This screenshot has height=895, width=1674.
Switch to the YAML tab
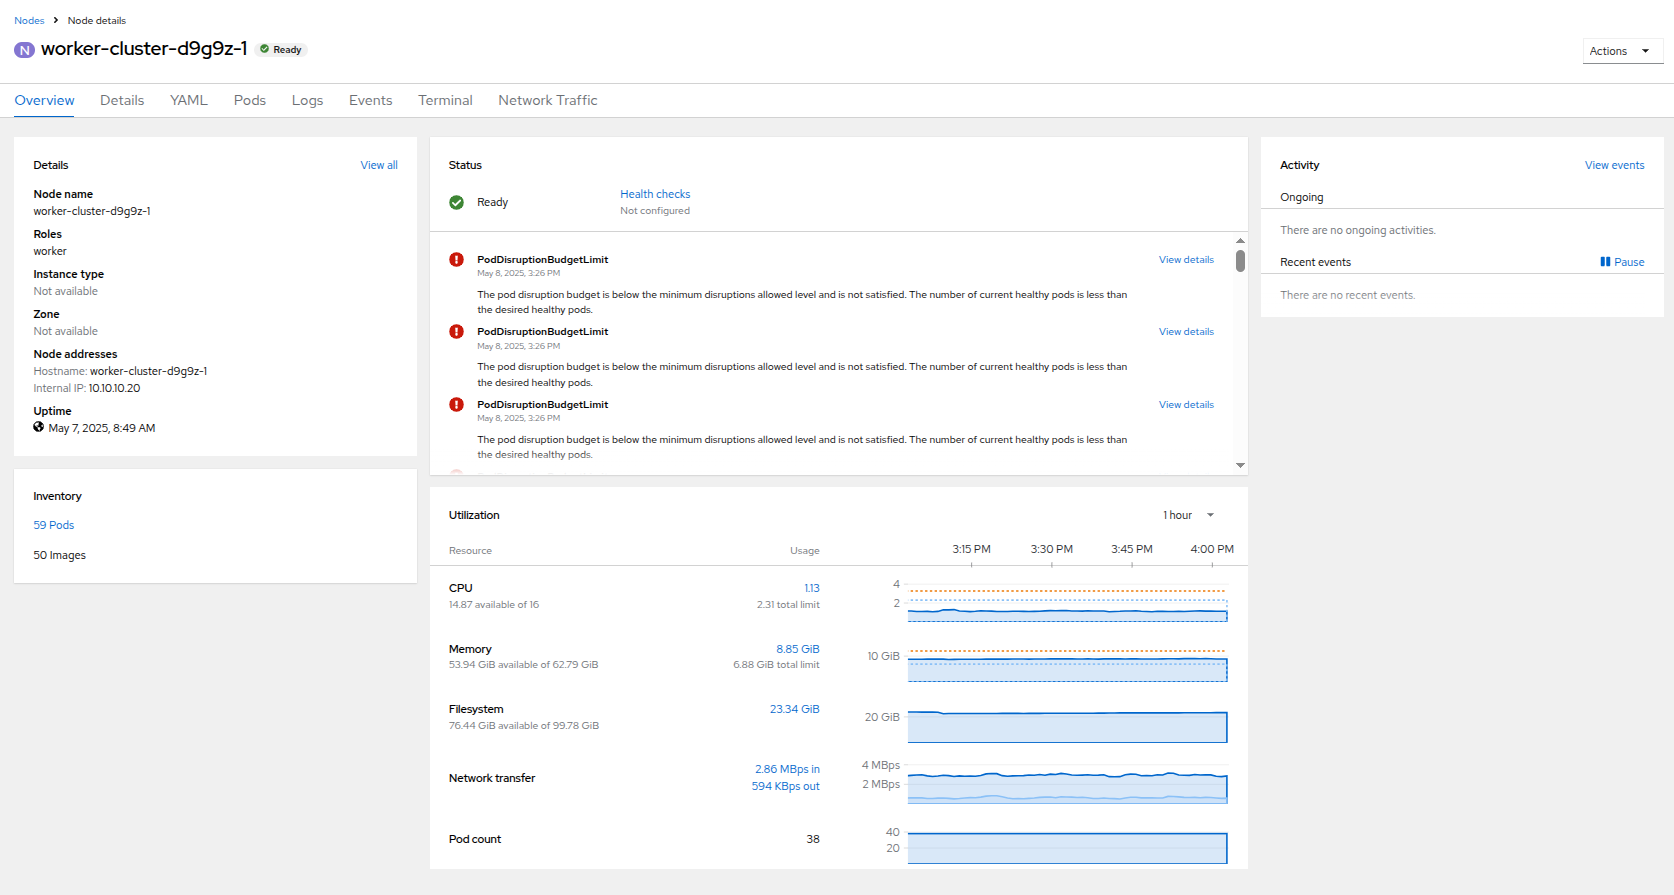(x=188, y=100)
